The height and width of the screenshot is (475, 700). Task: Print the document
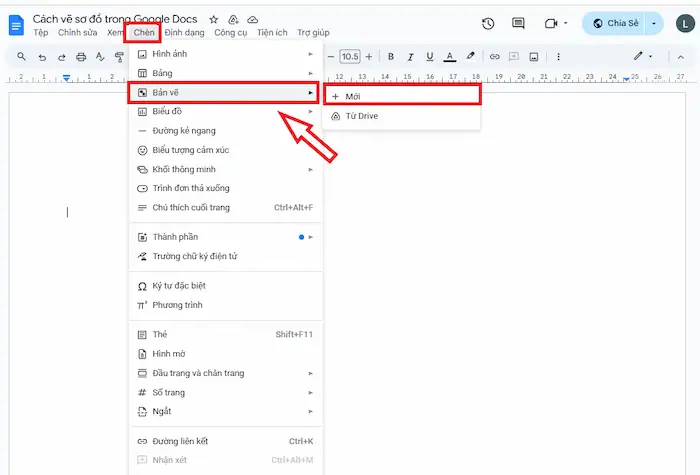pyautogui.click(x=81, y=57)
